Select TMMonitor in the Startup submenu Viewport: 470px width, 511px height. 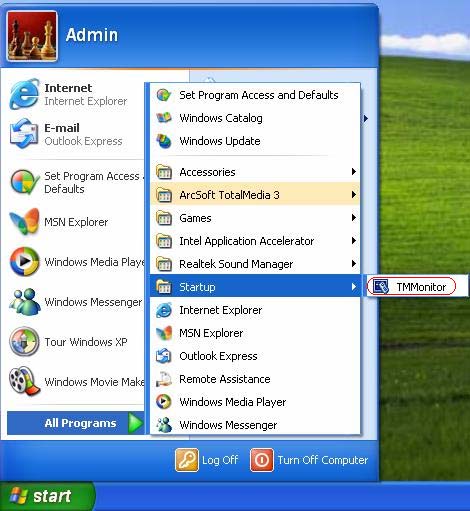[417, 287]
